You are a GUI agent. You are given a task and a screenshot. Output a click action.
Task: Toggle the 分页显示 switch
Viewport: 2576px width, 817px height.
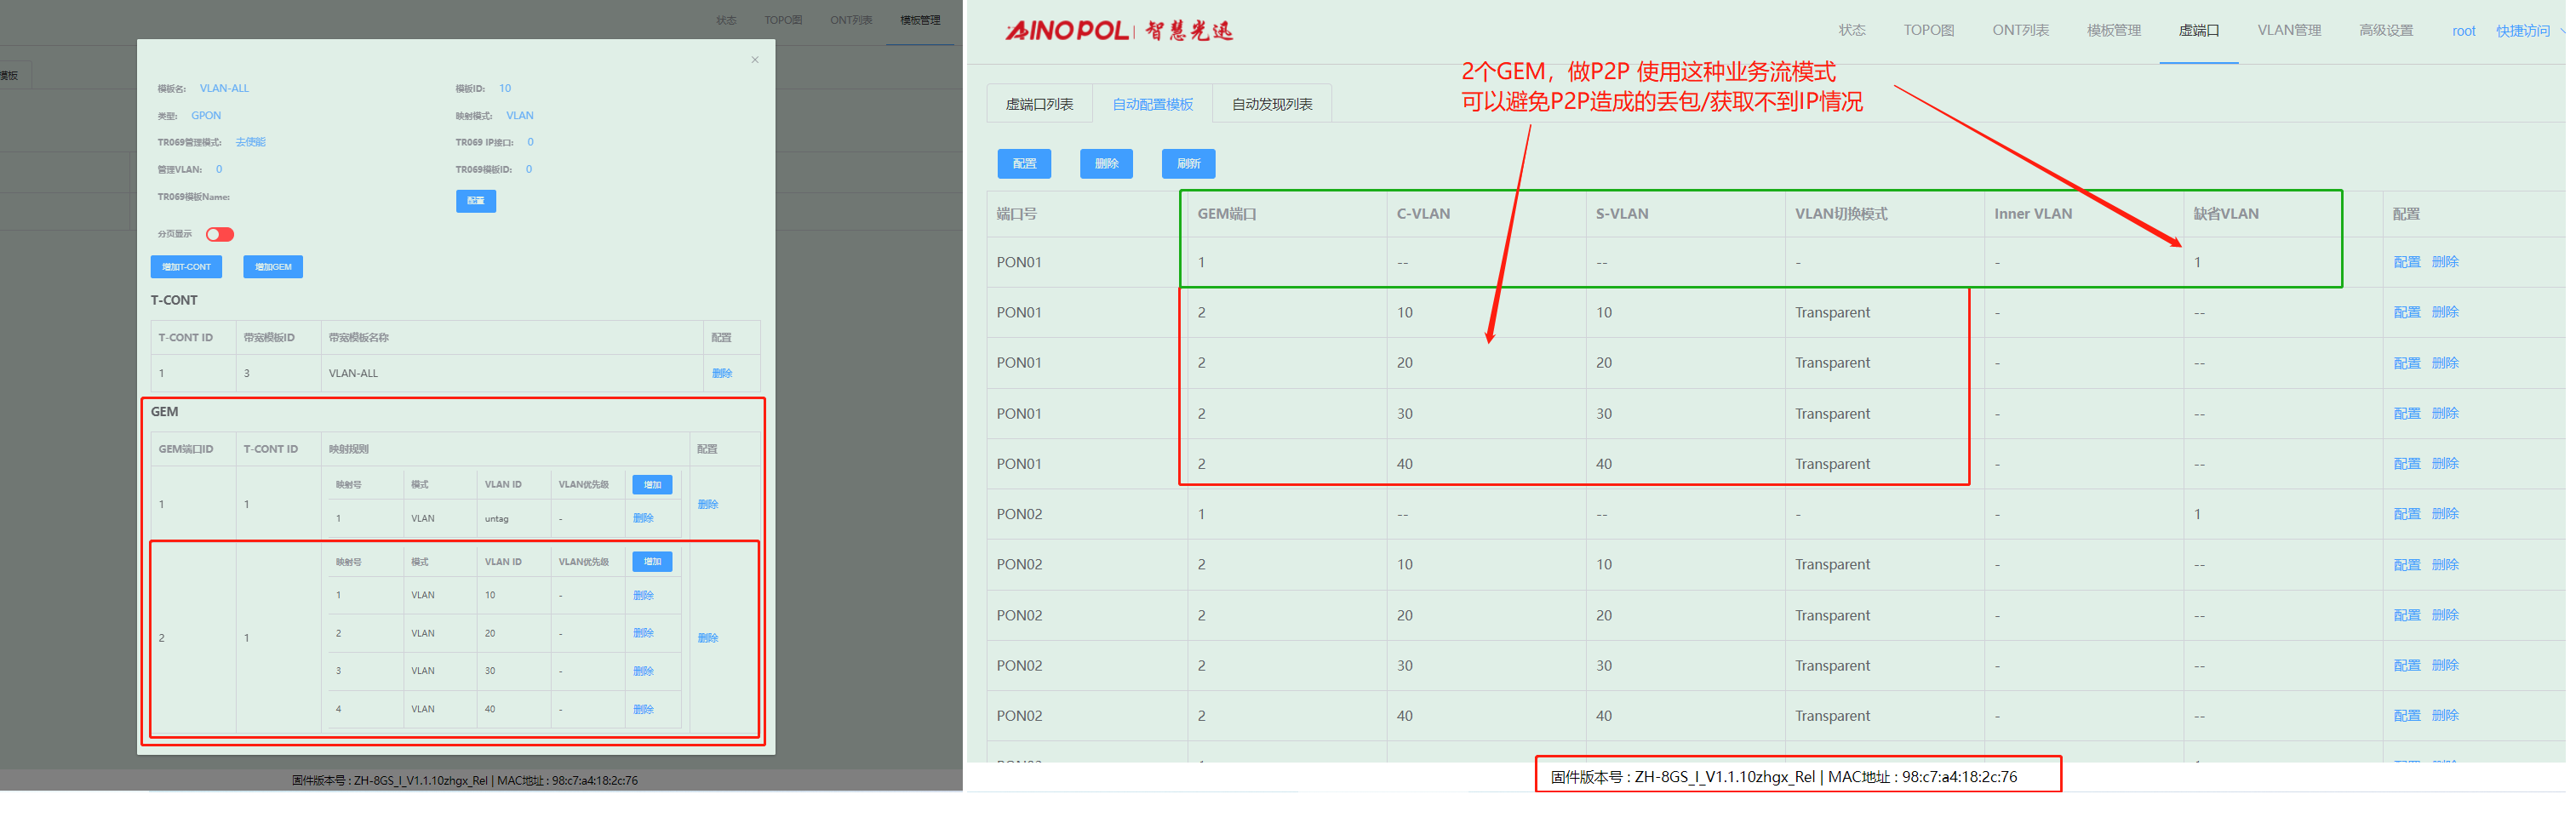click(219, 234)
